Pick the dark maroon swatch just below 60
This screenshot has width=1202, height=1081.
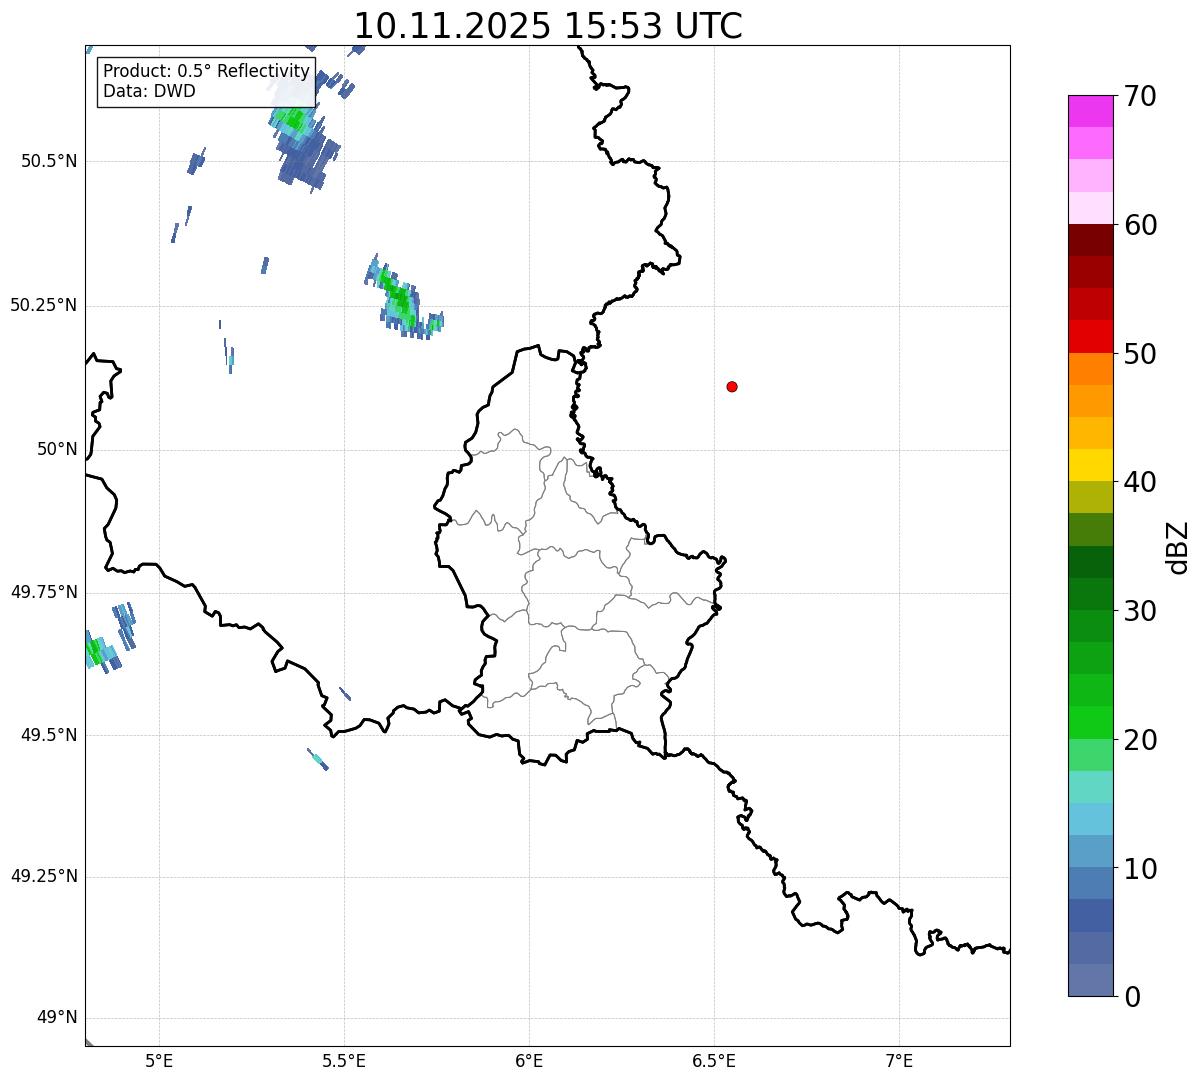pyautogui.click(x=1090, y=240)
